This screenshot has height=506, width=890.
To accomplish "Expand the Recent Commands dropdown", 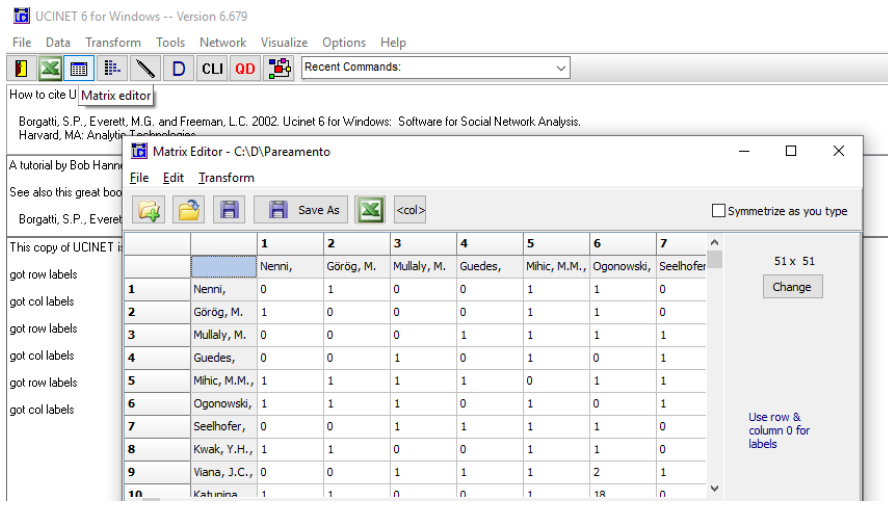I will click(560, 68).
